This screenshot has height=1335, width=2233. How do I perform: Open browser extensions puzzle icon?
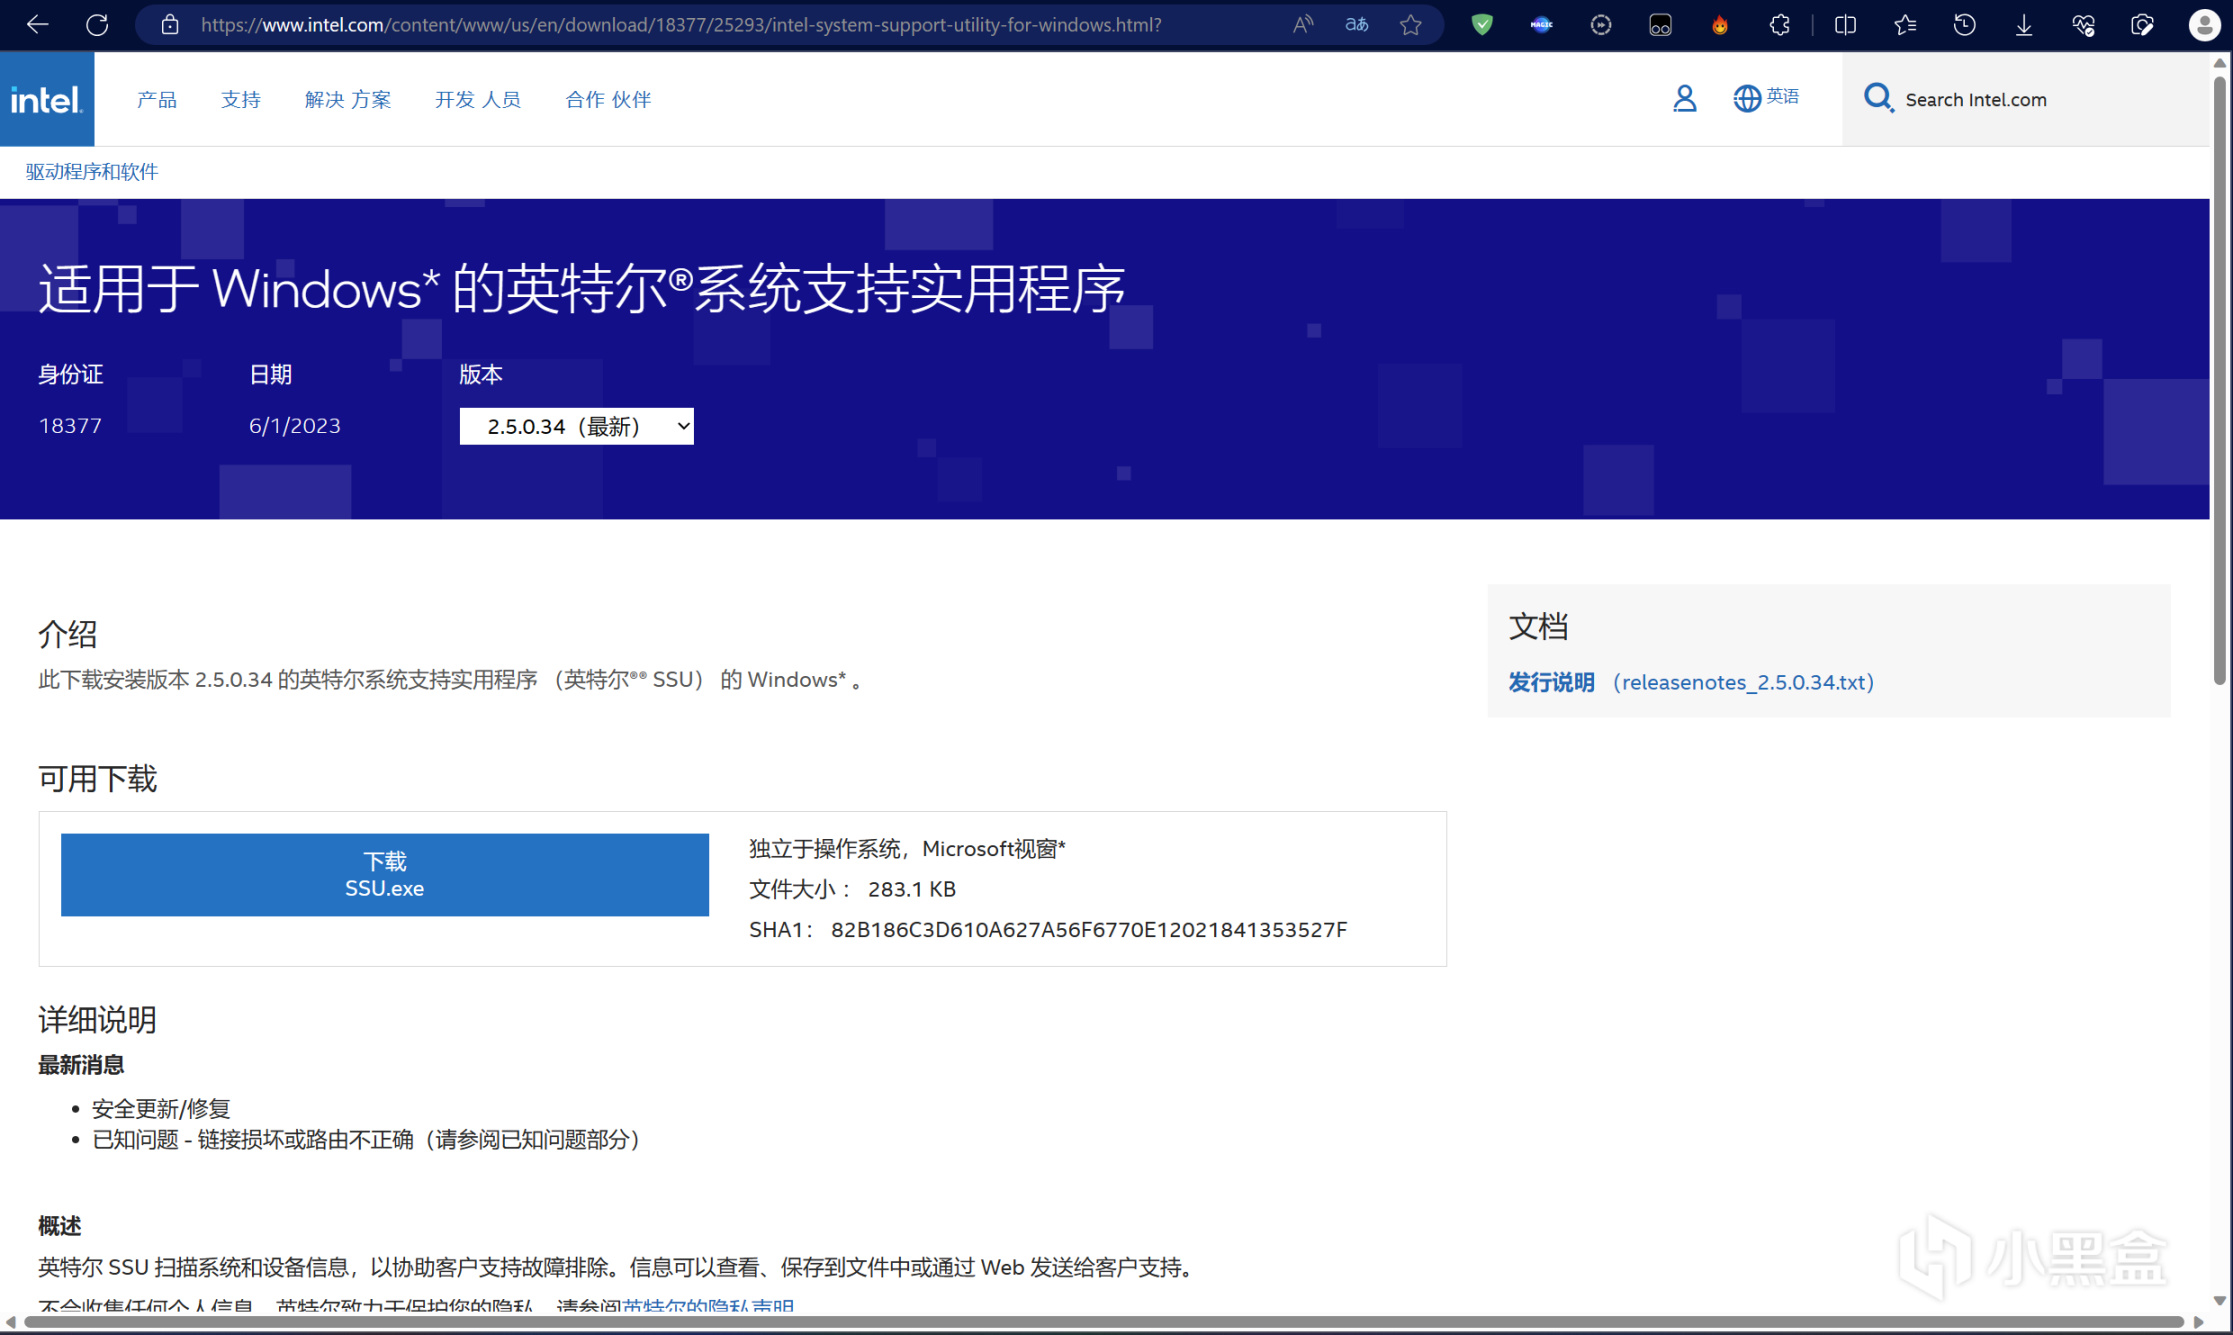(1779, 25)
